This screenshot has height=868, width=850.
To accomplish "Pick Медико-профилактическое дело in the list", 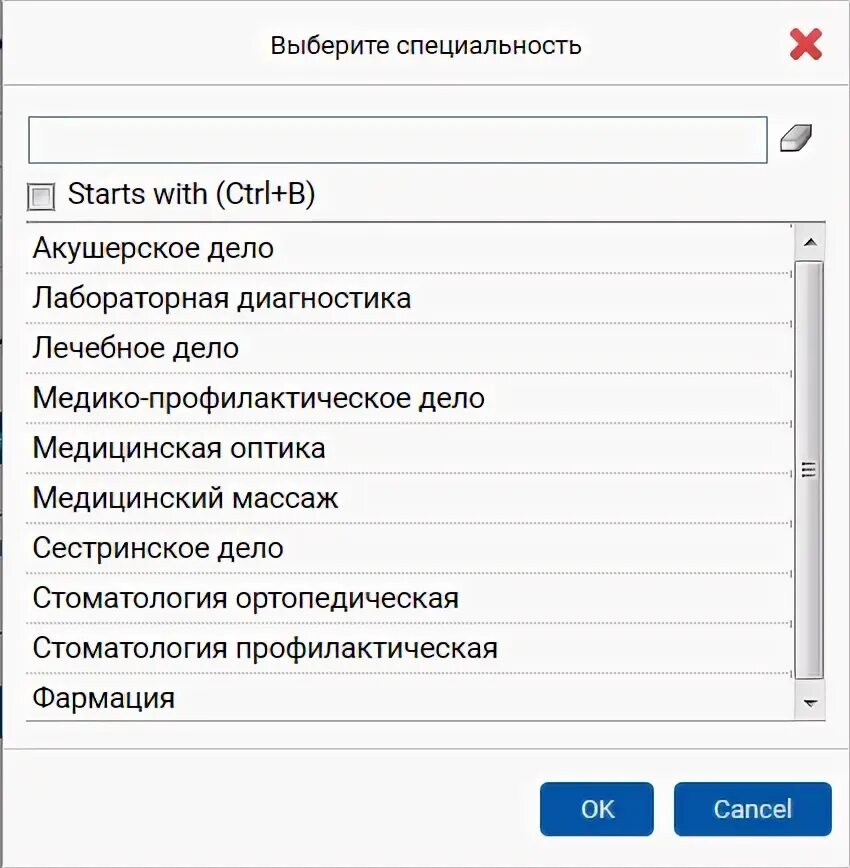I will coord(258,398).
